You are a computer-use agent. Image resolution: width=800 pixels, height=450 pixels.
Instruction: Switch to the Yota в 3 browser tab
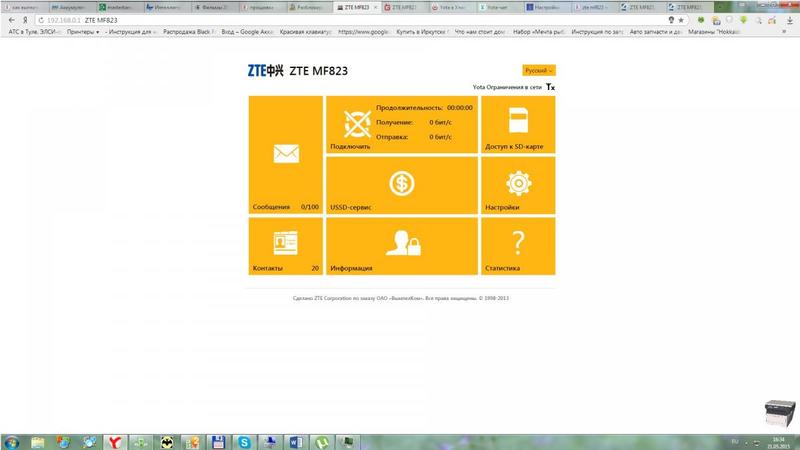[x=451, y=7]
